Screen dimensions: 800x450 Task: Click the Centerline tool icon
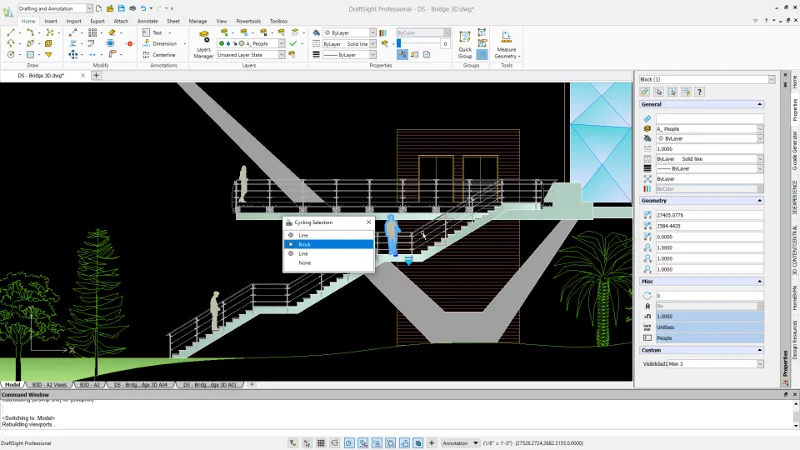(x=146, y=55)
